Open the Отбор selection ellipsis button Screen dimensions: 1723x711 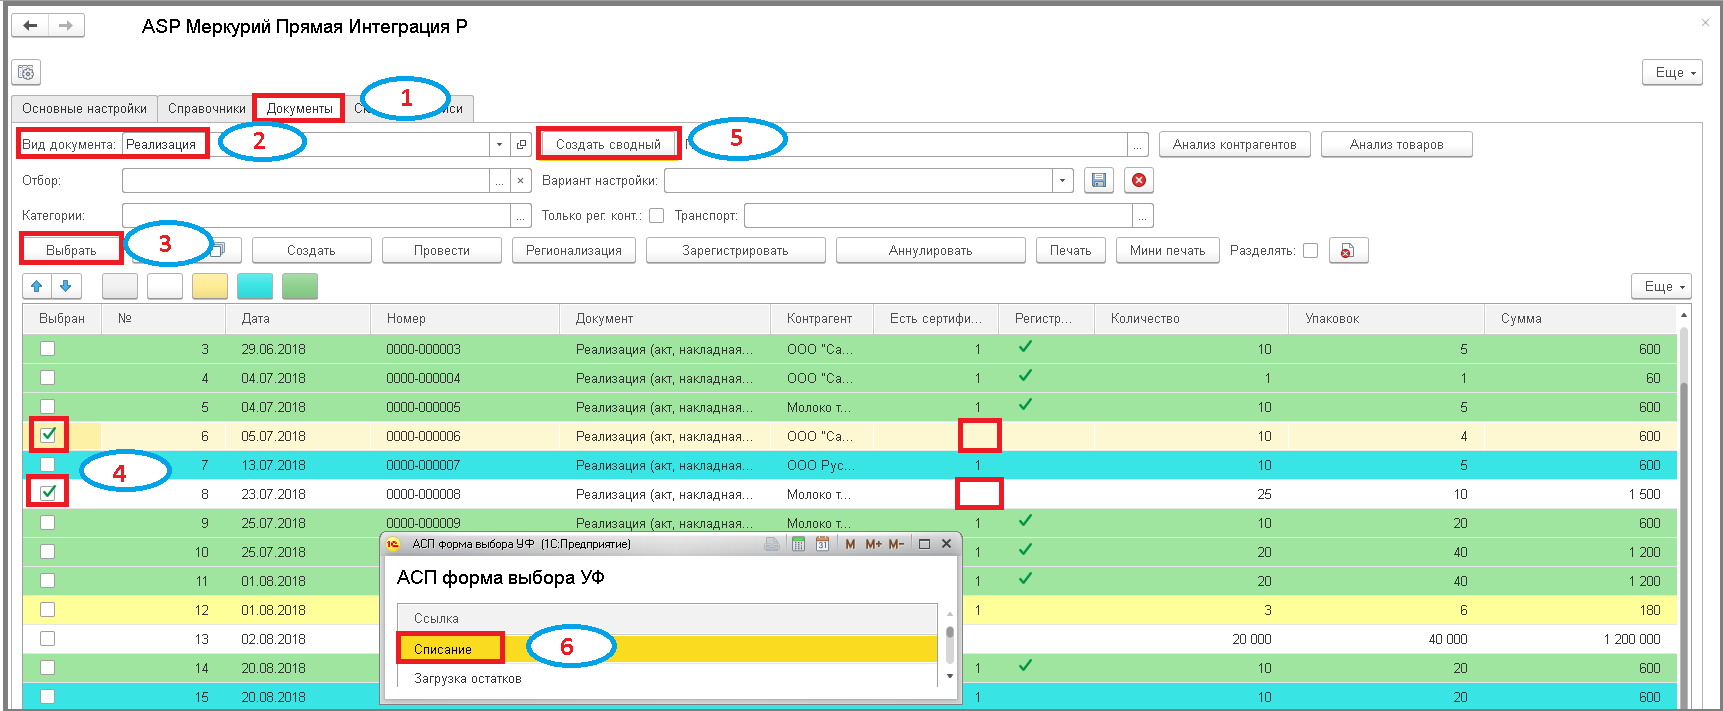point(500,180)
